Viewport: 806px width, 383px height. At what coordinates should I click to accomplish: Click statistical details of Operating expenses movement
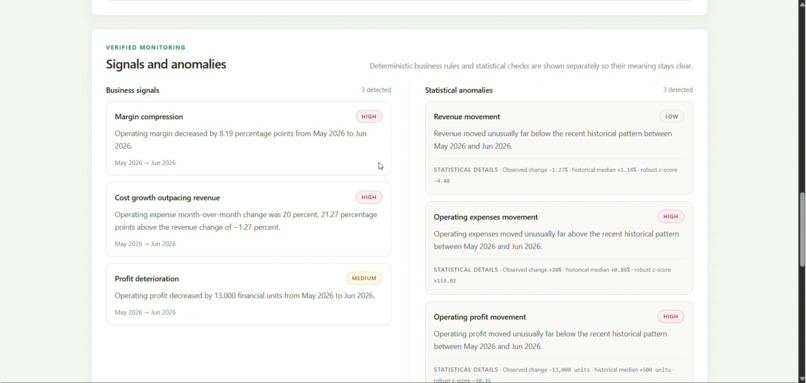(552, 275)
